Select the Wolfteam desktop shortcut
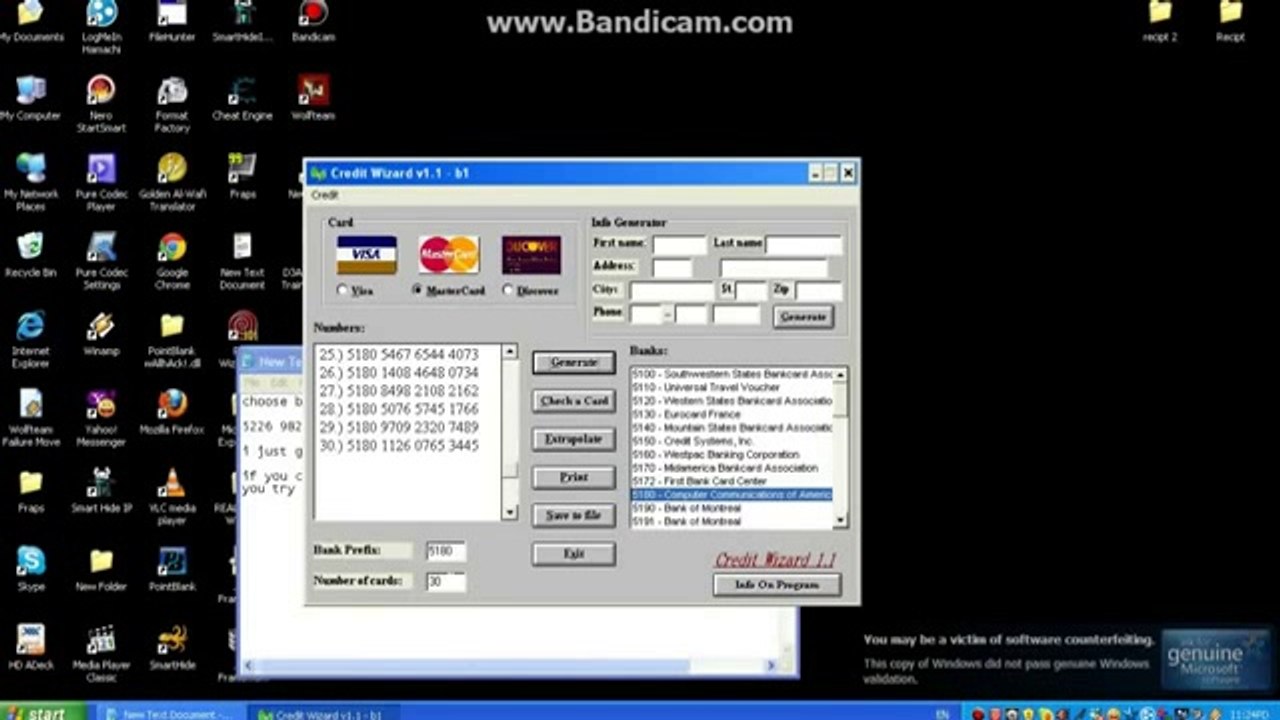 313,98
